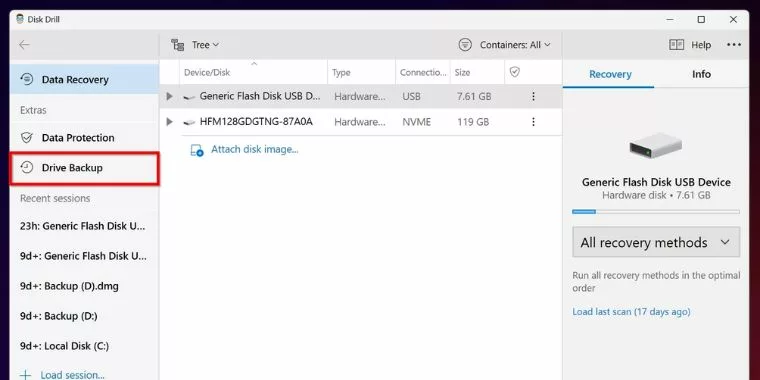The height and width of the screenshot is (380, 760).
Task: Click the Drive Backup clock icon
Action: pos(27,168)
